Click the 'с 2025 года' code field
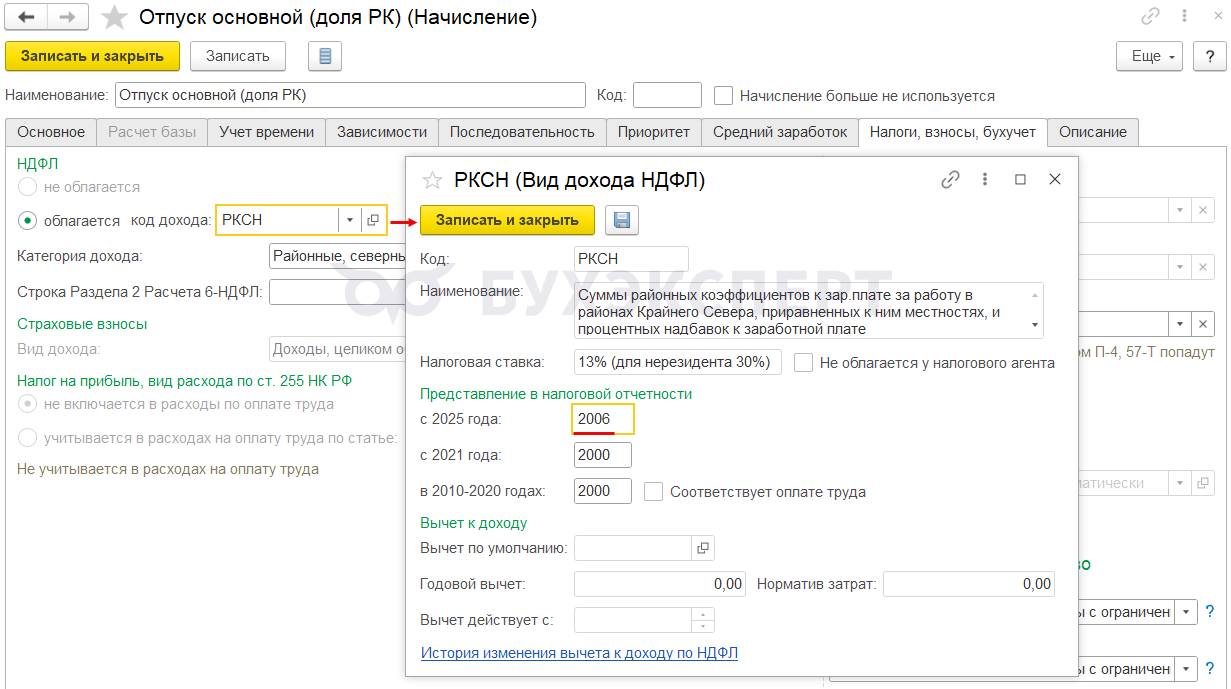 point(602,419)
